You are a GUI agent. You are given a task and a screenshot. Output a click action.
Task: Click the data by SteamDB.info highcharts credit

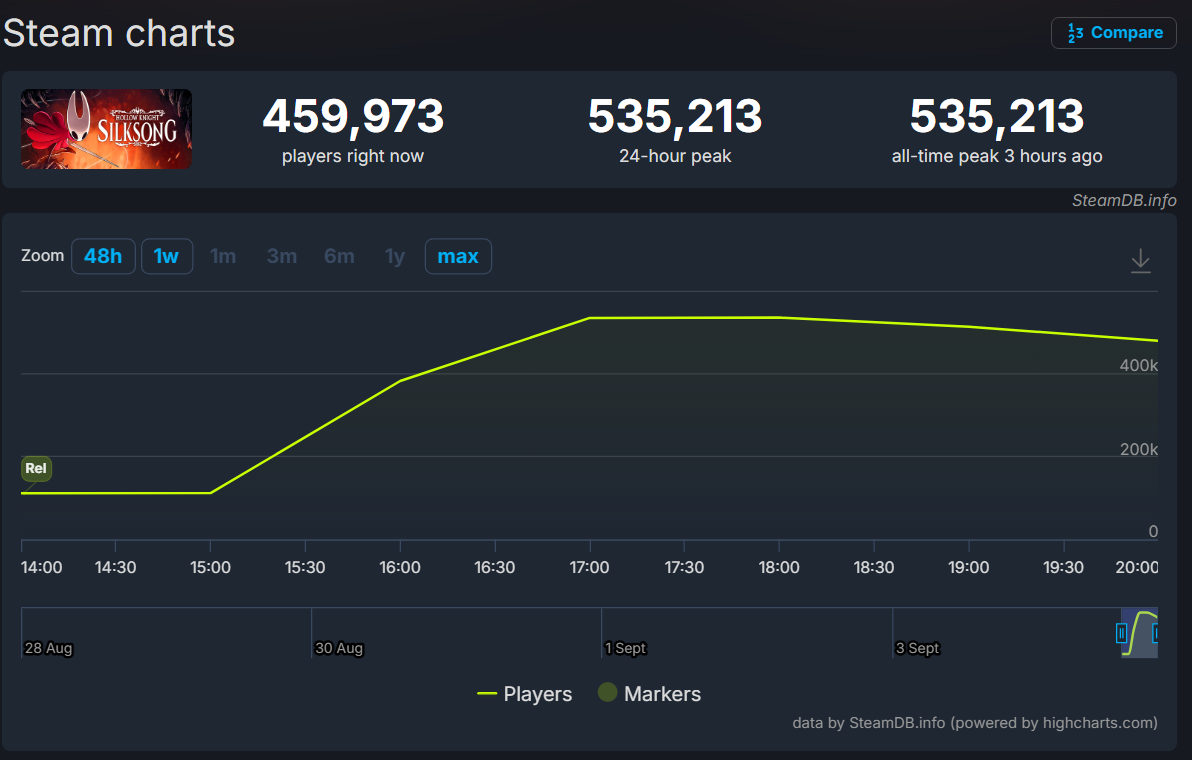coord(975,723)
